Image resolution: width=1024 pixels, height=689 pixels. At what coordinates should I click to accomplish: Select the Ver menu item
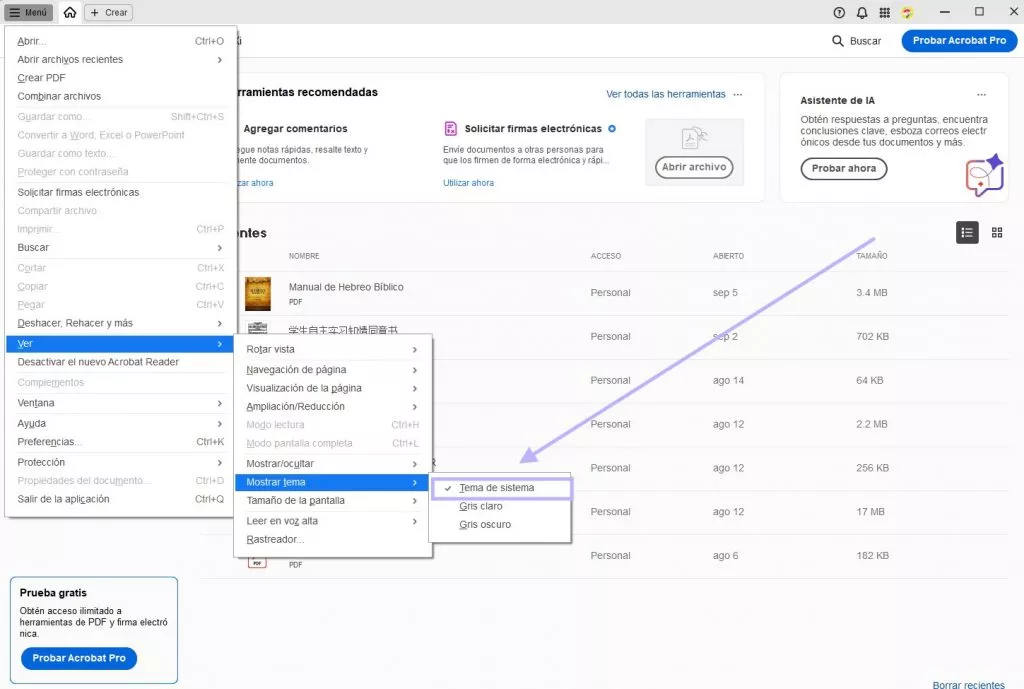click(120, 344)
